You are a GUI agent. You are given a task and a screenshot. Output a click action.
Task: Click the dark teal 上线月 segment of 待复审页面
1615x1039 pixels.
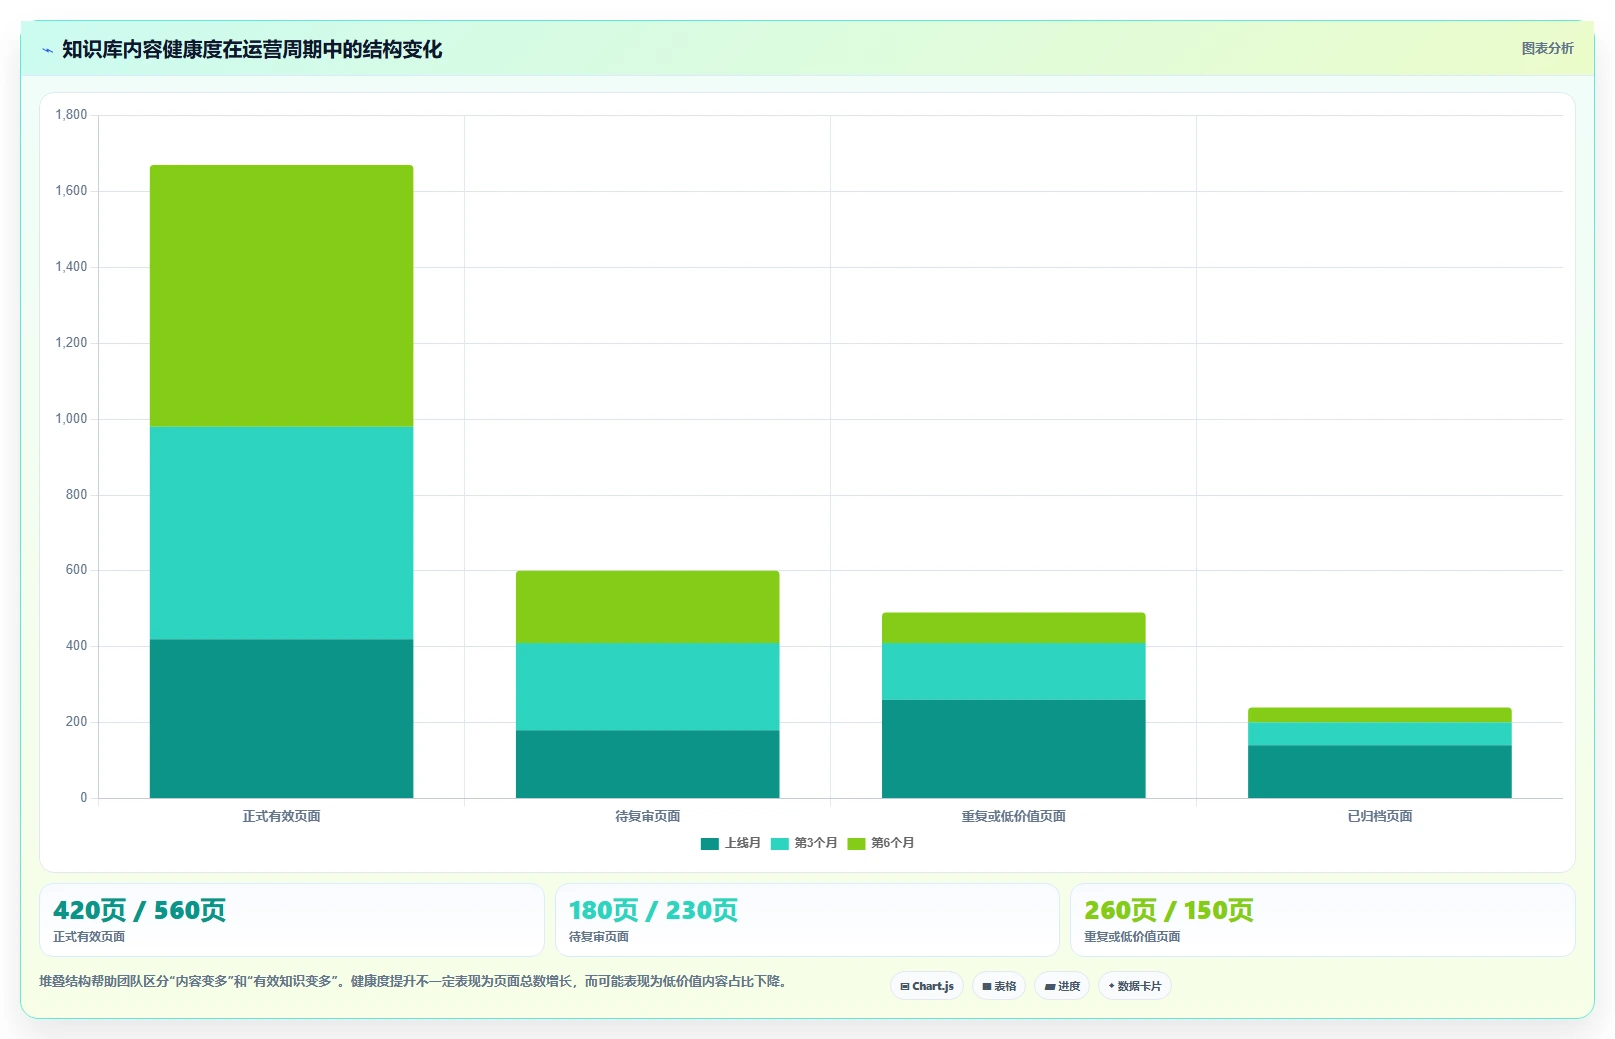[647, 764]
